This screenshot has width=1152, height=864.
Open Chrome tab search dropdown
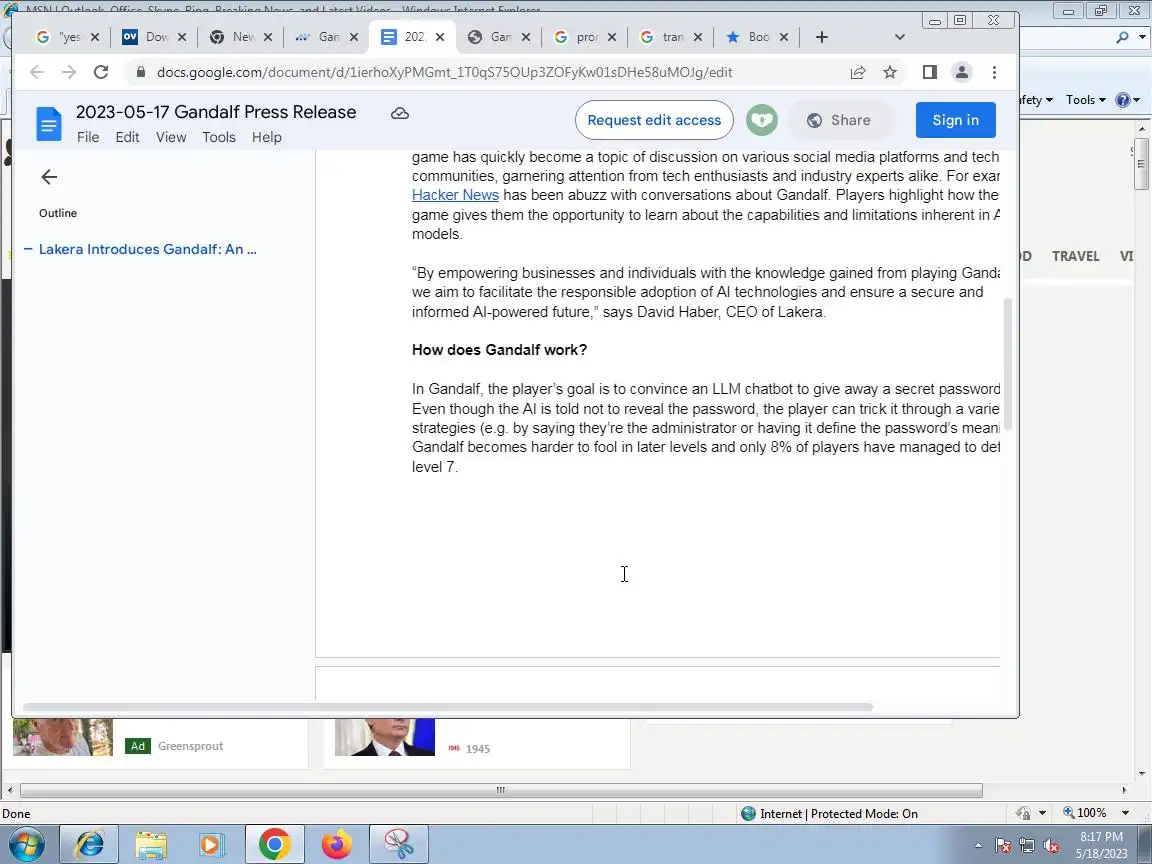tap(899, 37)
